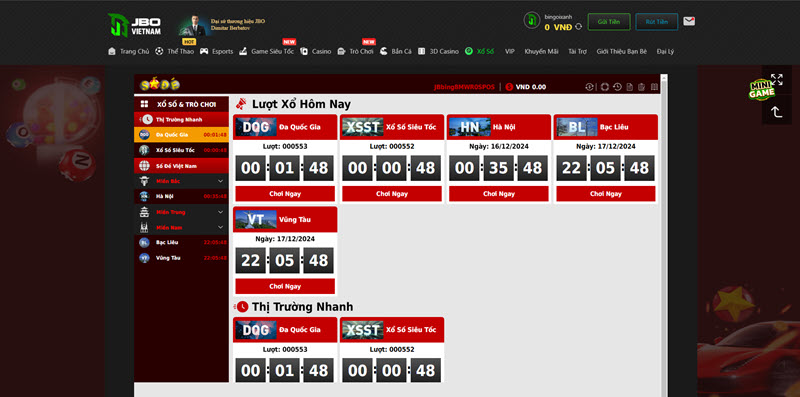Click Chơi Ngay under Hà Nội
The image size is (800, 397).
[x=498, y=194]
